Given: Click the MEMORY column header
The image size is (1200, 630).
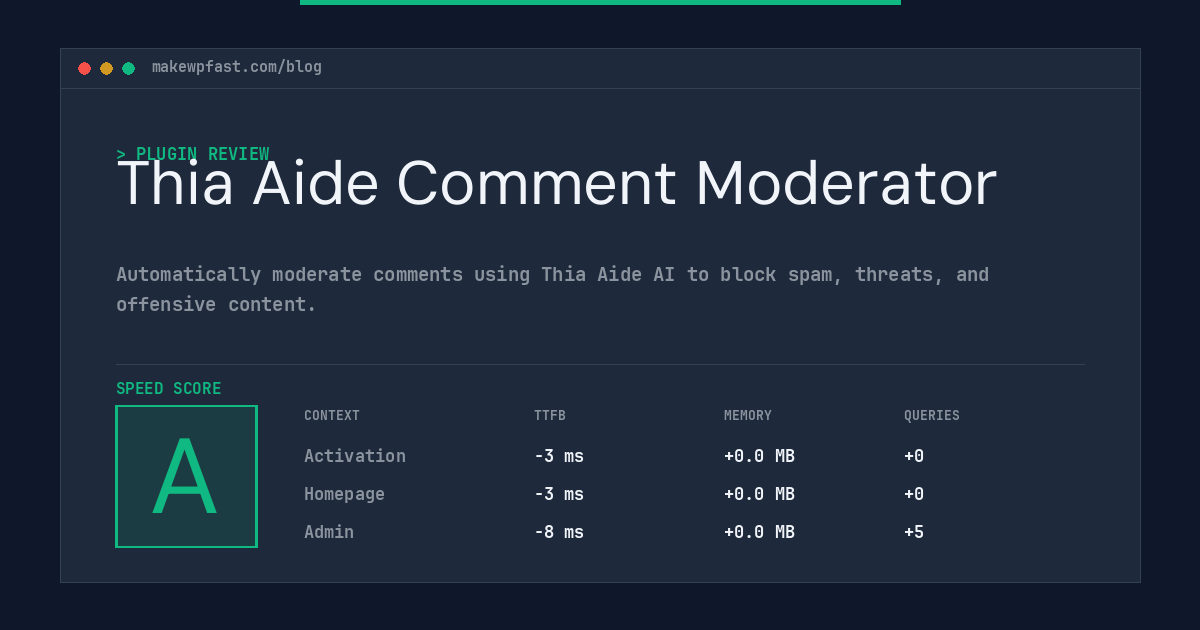Looking at the screenshot, I should 748,416.
